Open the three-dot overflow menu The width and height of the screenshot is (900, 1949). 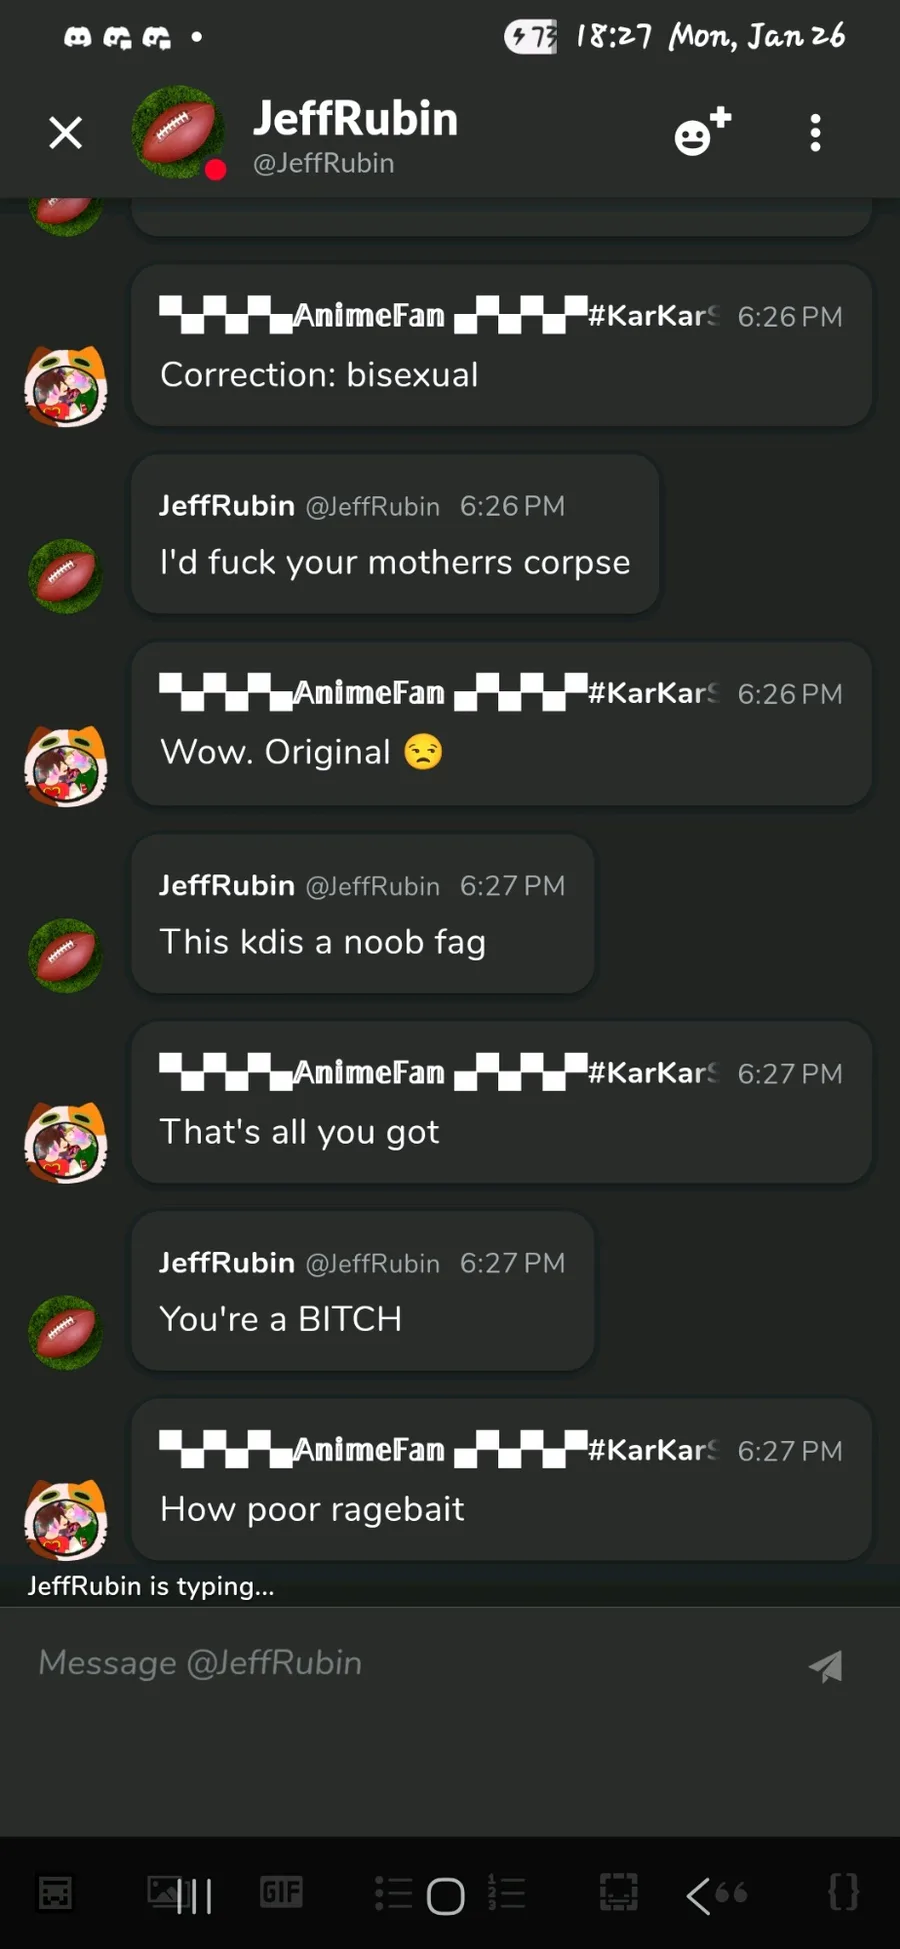click(x=816, y=133)
